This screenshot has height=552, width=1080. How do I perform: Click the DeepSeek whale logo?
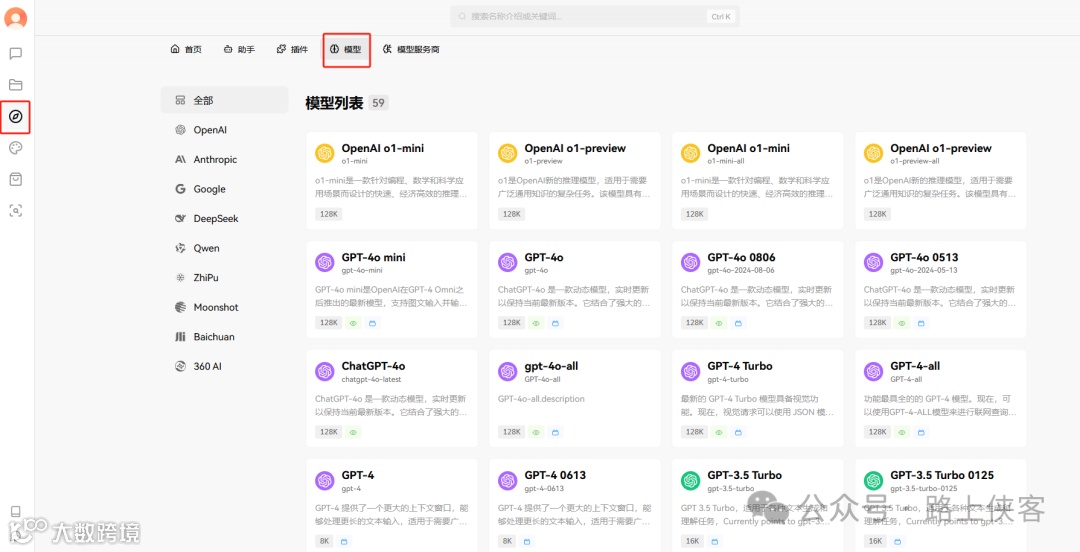pos(180,218)
